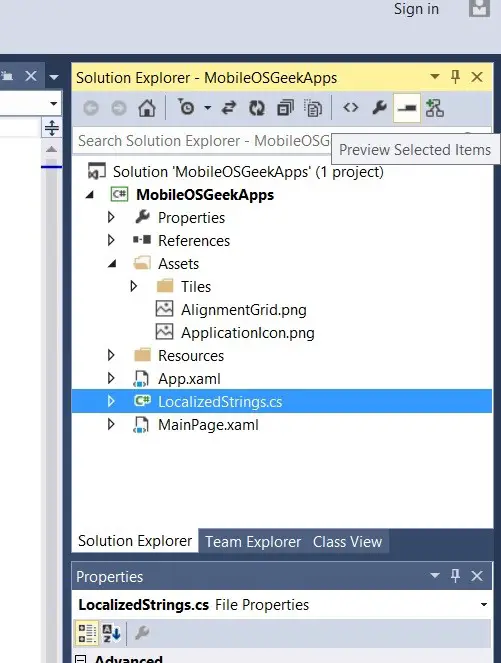Switch to the Class View tab
The width and height of the screenshot is (501, 663).
348,542
